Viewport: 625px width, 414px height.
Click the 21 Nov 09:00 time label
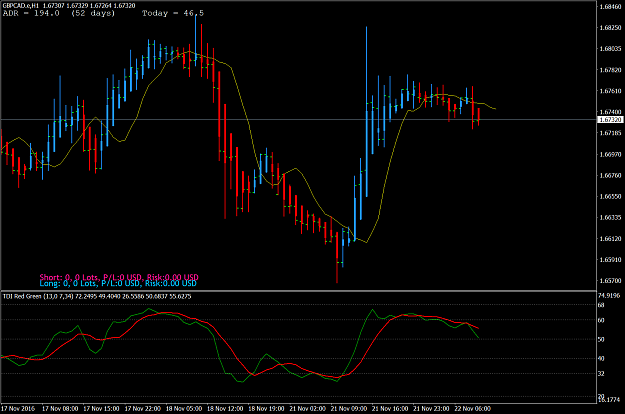point(349,409)
